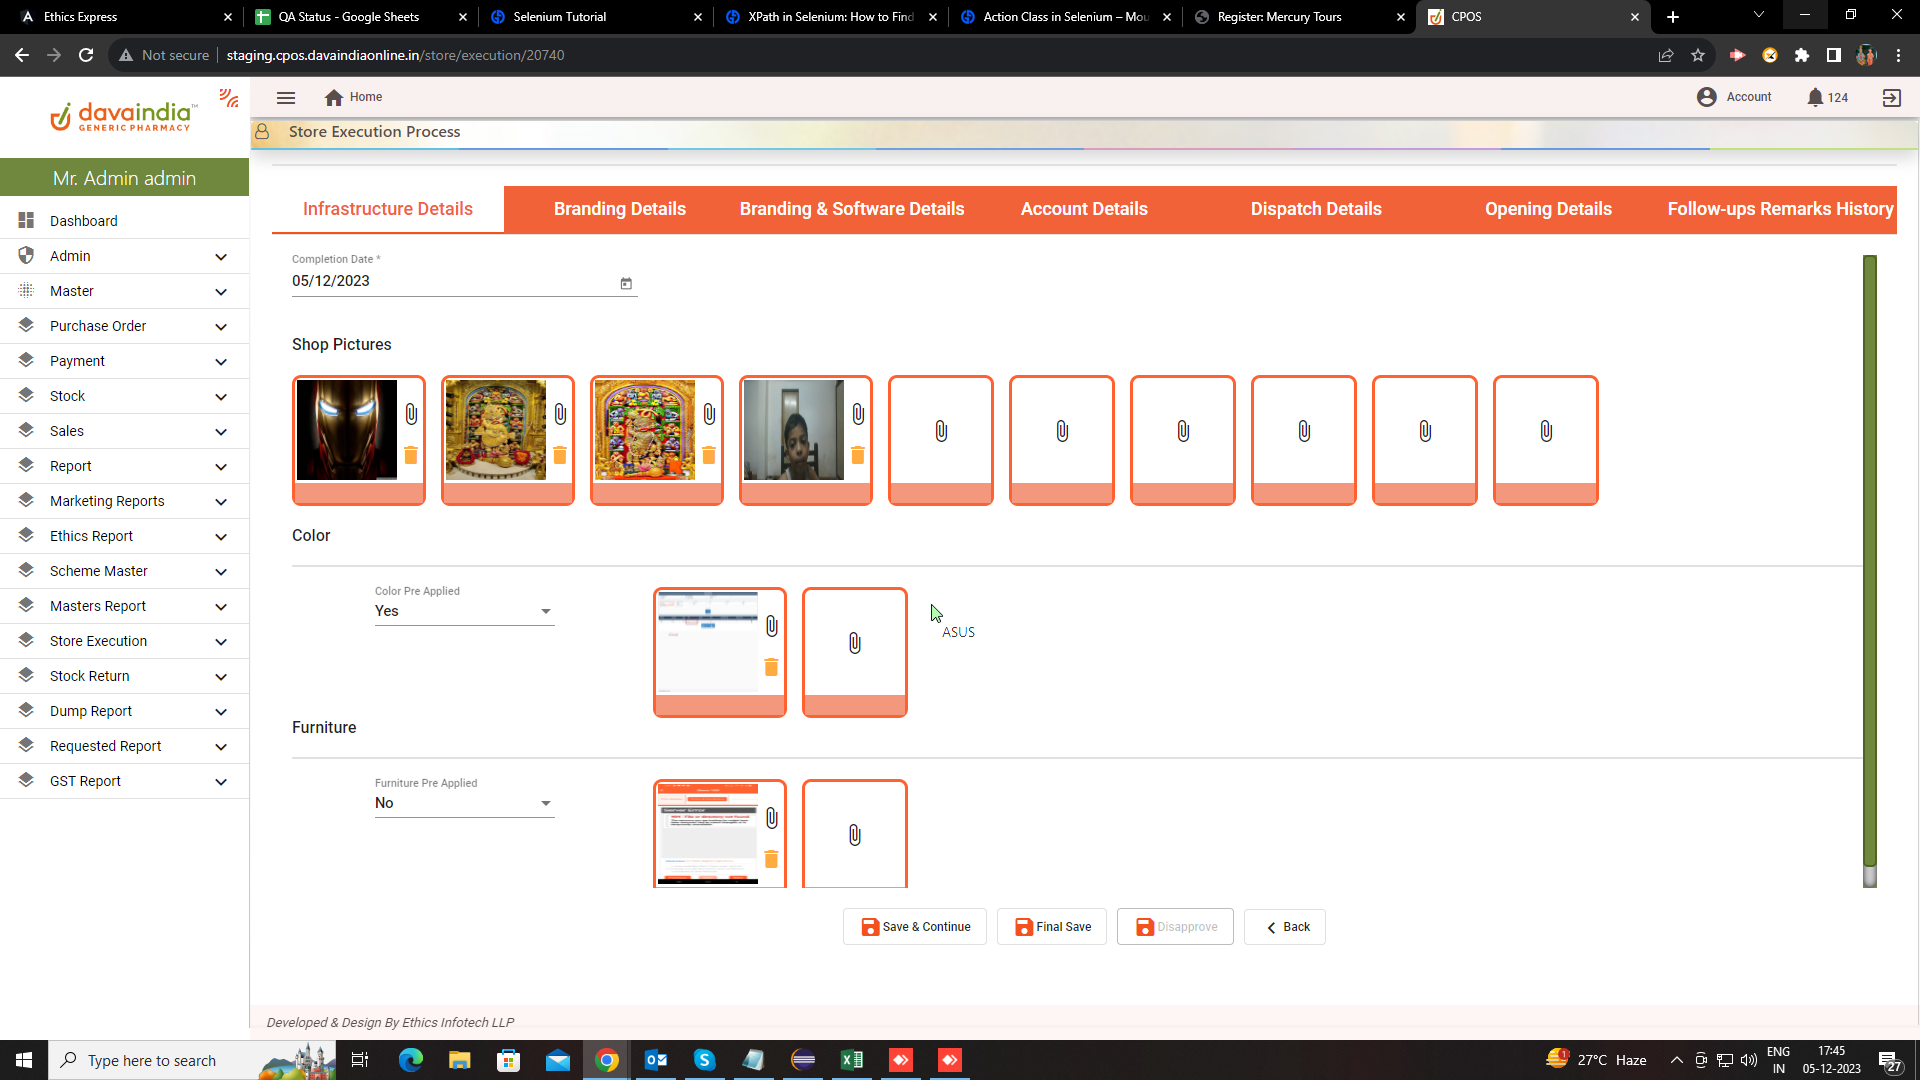This screenshot has height=1080, width=1920.
Task: Open the notifications bell icon
Action: [1815, 97]
